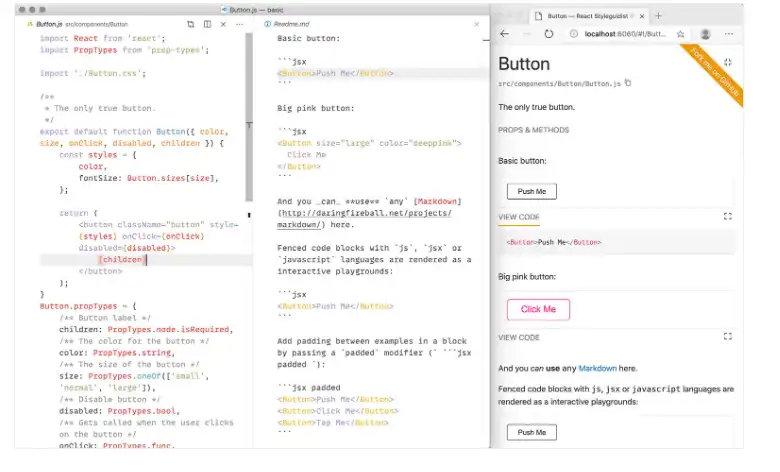This screenshot has width=780, height=472.
Task: Click the Button.js editor vertical scrollbar
Action: coord(249,118)
